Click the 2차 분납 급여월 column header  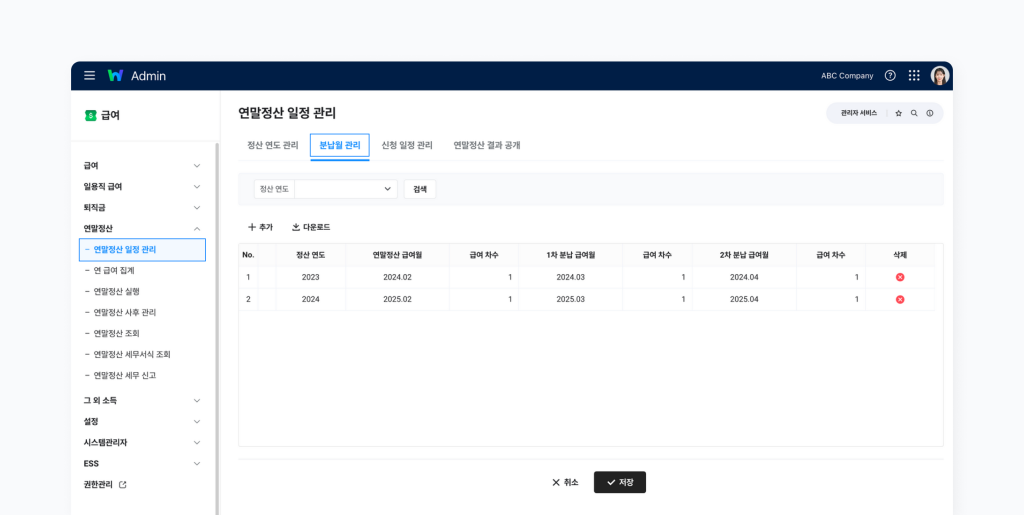[744, 255]
